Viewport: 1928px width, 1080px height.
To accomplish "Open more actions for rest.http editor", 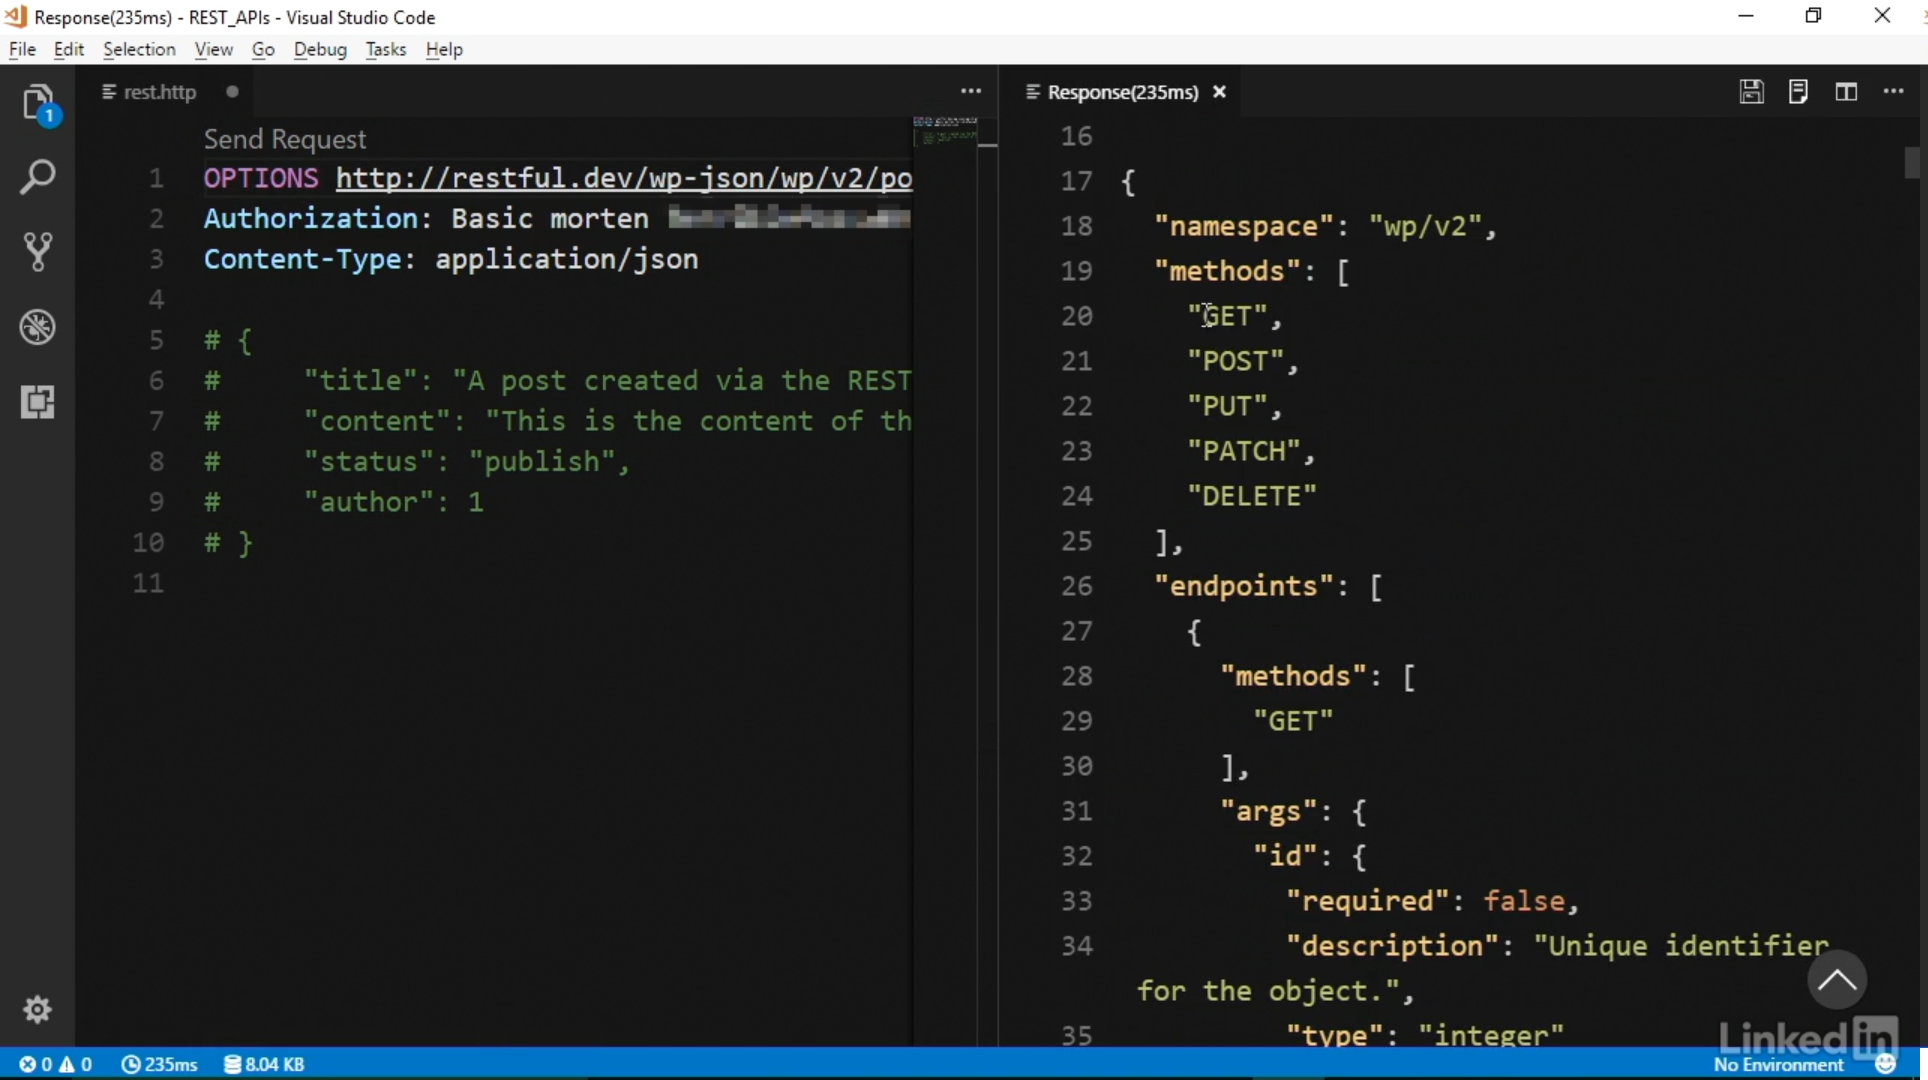I will pos(971,92).
